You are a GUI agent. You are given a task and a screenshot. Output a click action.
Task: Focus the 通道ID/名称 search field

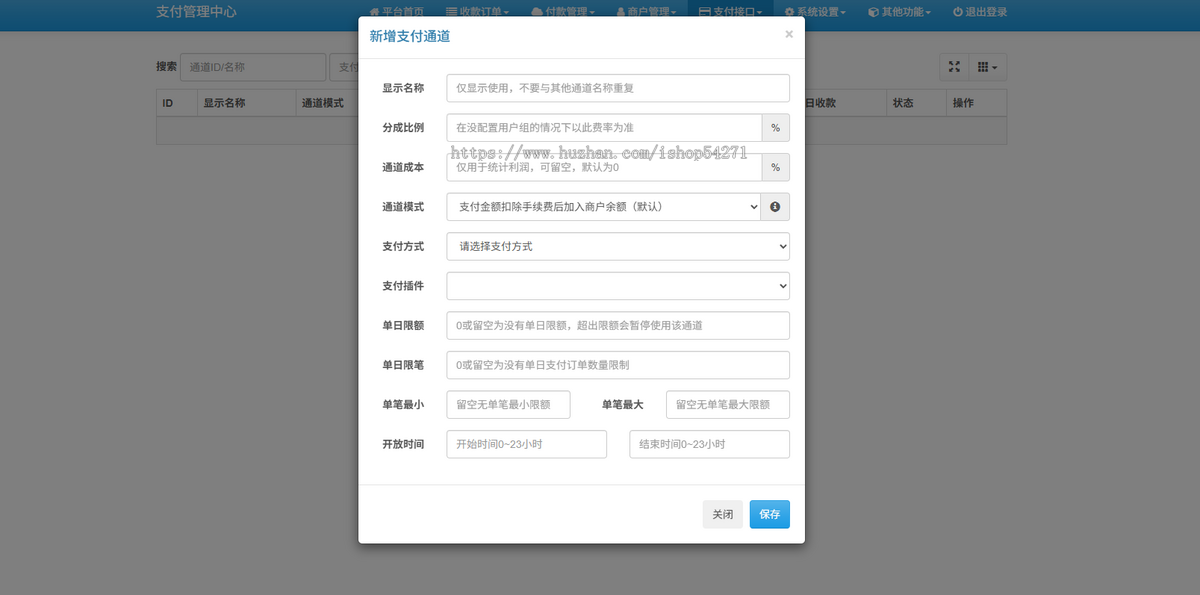(253, 67)
